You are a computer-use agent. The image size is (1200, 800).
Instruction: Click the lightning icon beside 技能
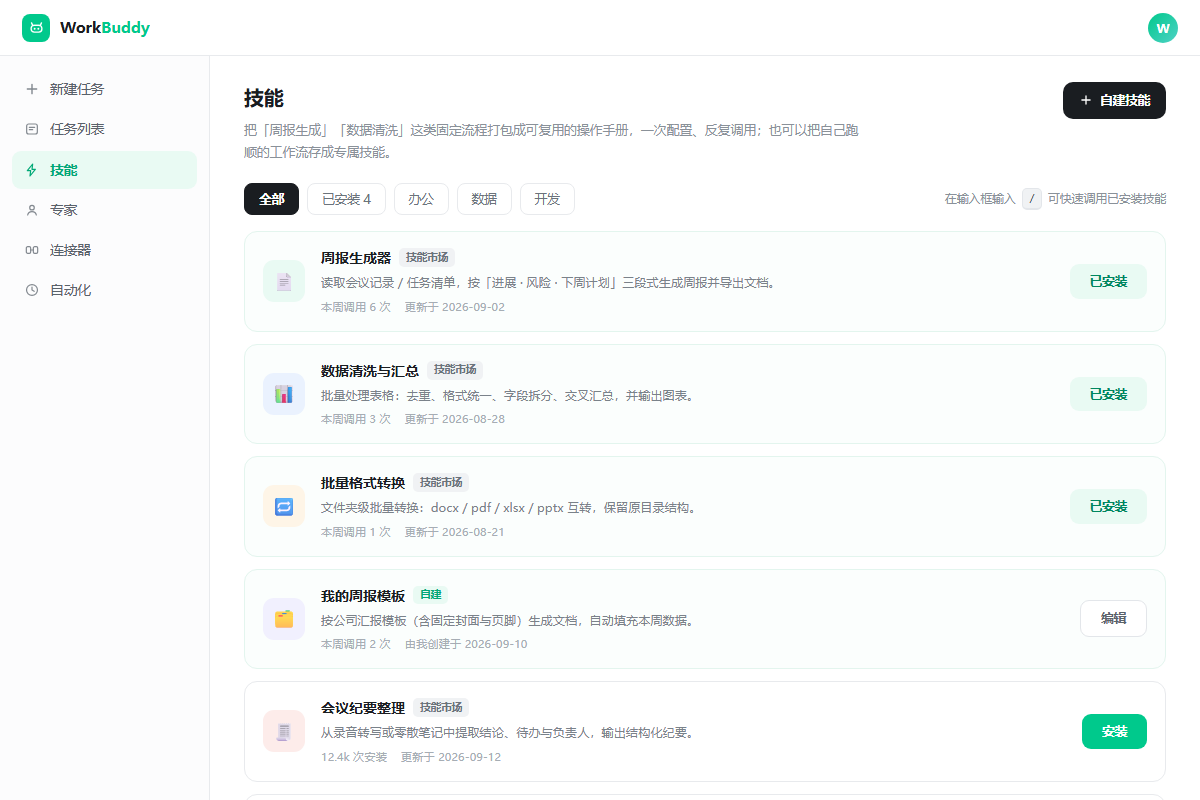click(32, 170)
